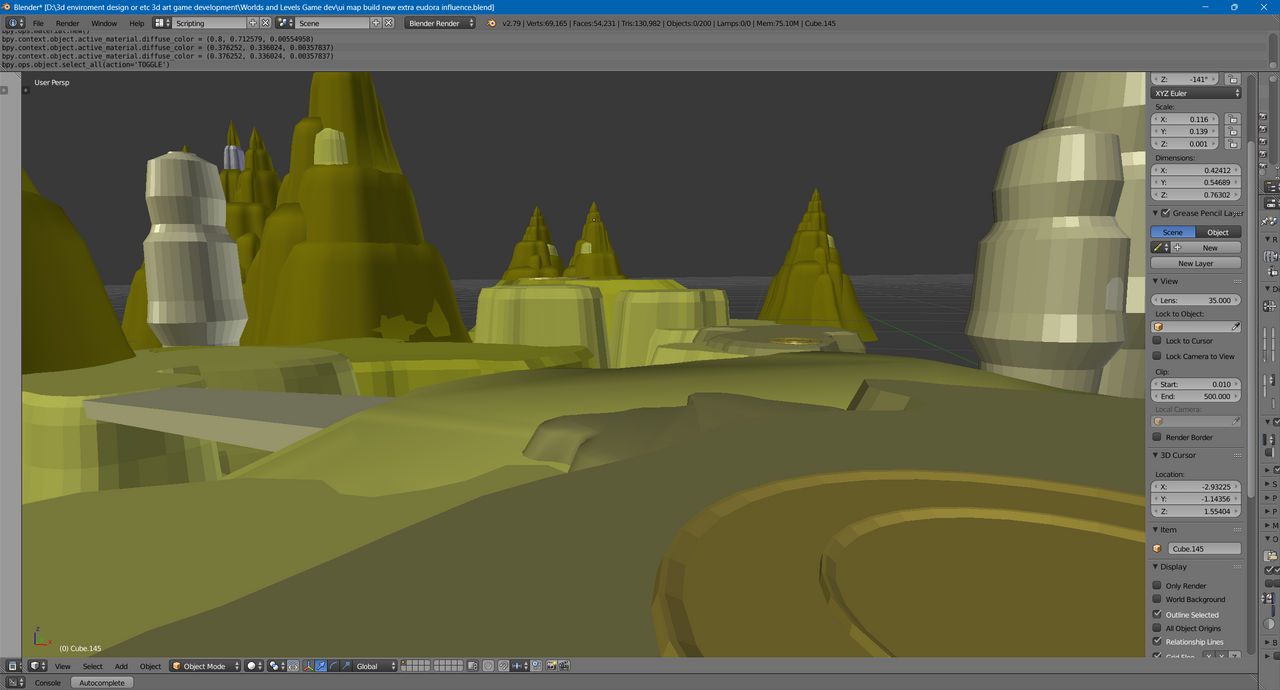1280x690 pixels.
Task: Click the New Layer button
Action: (x=1196, y=263)
